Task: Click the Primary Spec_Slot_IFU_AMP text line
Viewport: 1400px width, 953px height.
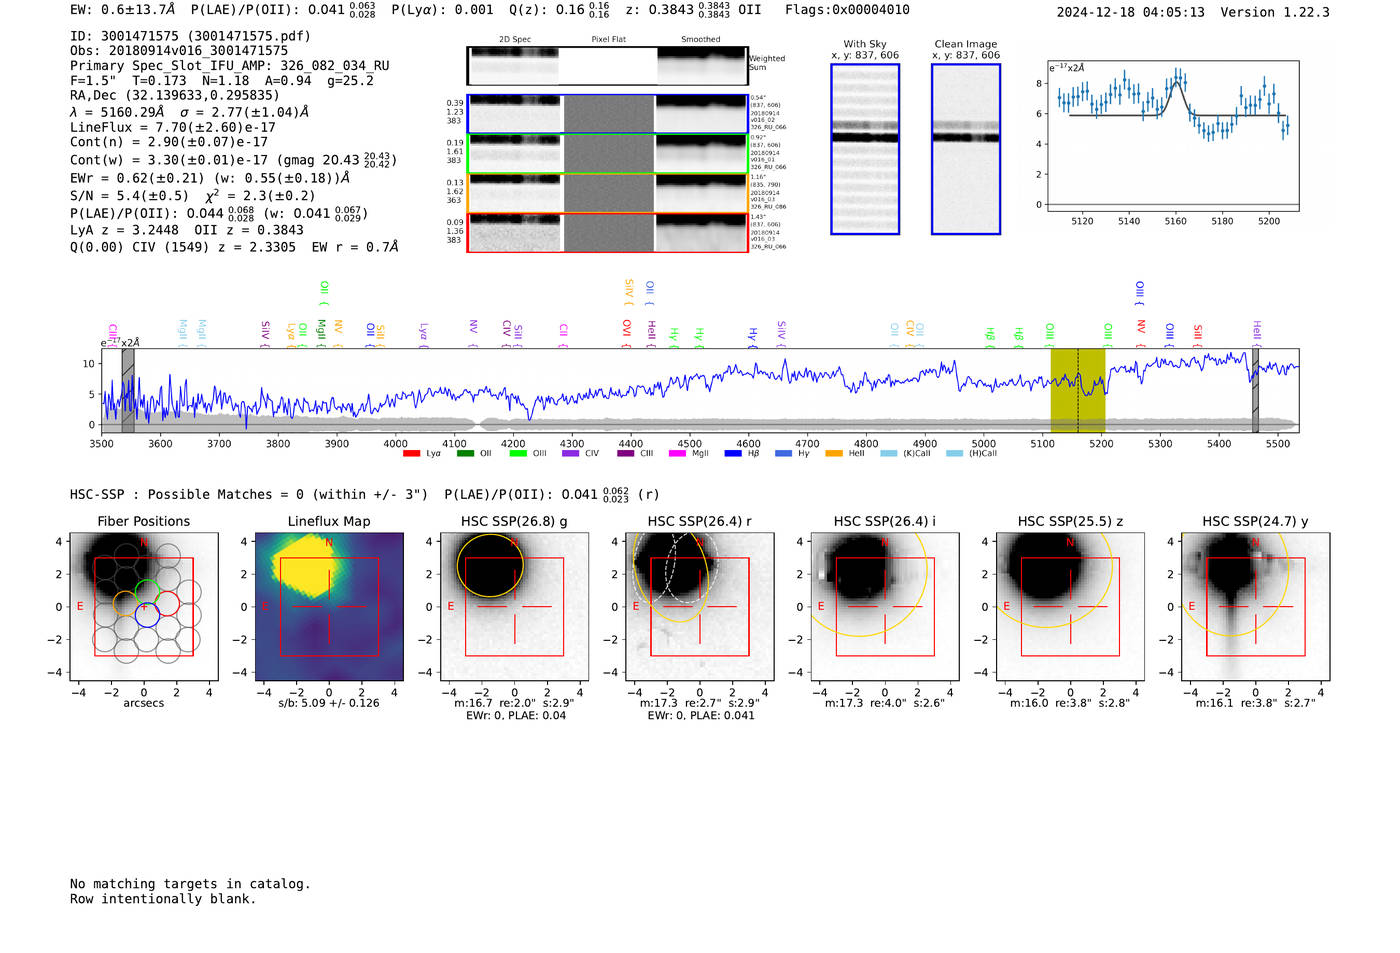Action: coord(230,66)
